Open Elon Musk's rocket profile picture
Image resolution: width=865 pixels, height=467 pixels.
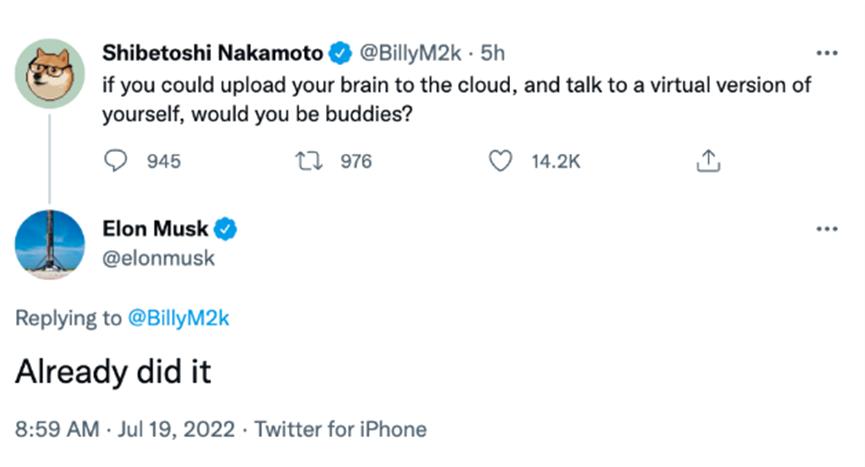point(50,245)
